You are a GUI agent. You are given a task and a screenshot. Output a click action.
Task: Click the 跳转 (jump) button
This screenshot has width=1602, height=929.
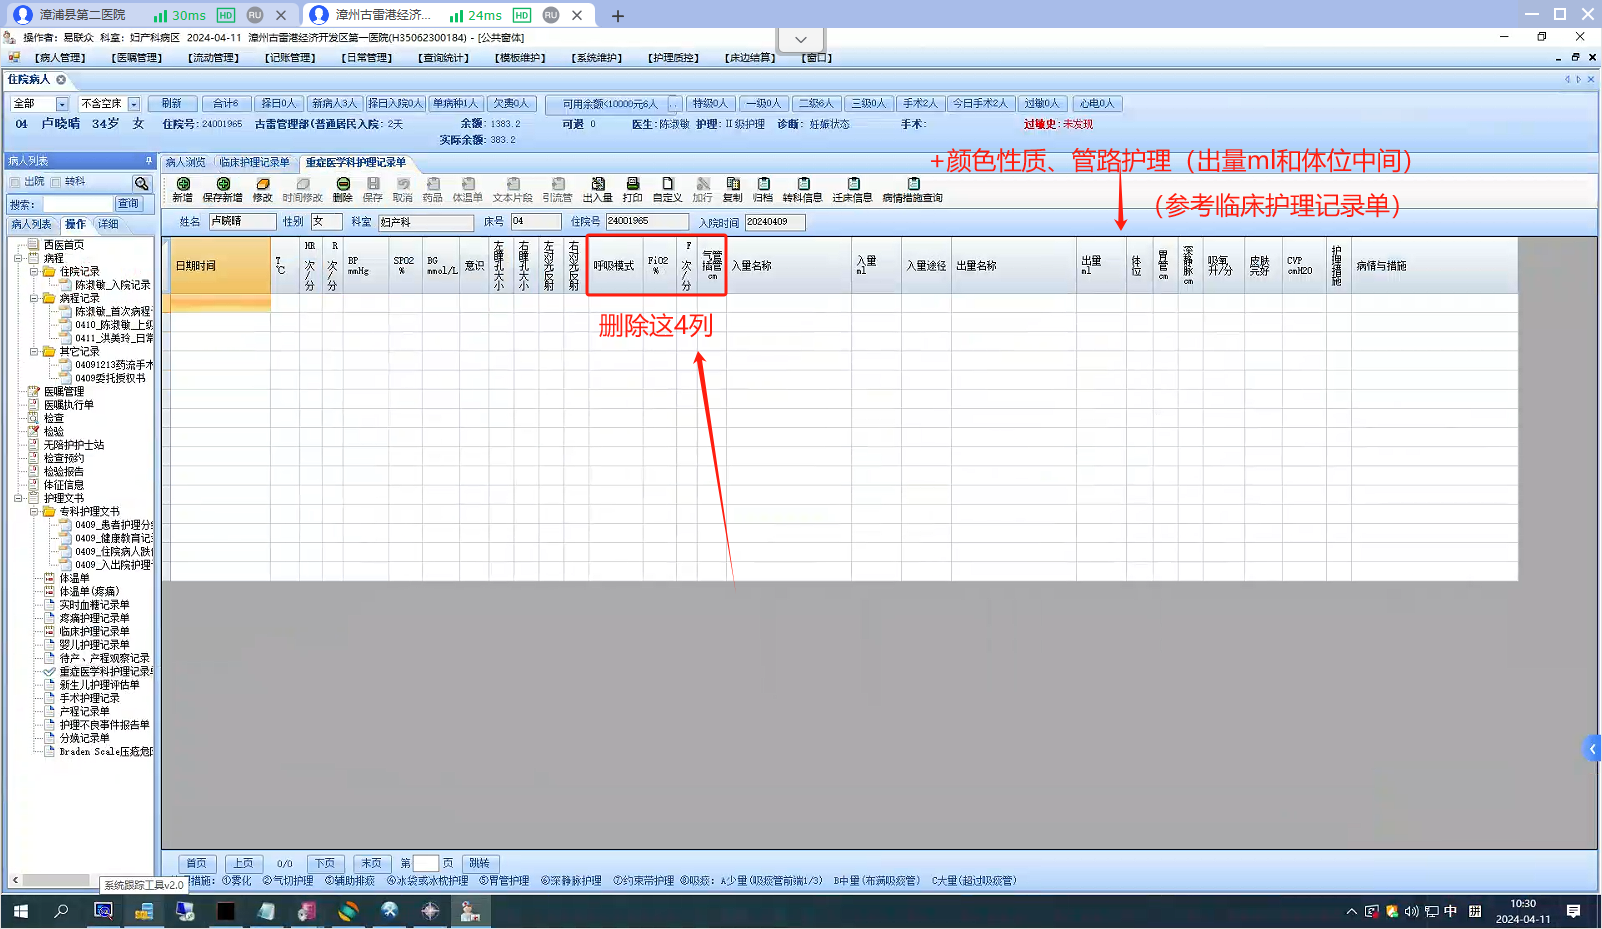click(x=480, y=863)
